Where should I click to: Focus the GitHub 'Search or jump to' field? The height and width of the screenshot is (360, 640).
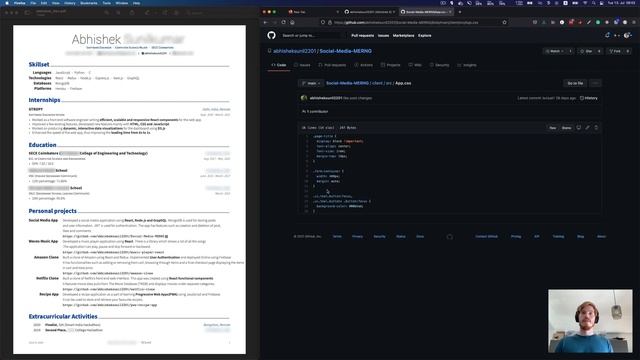[312, 36]
